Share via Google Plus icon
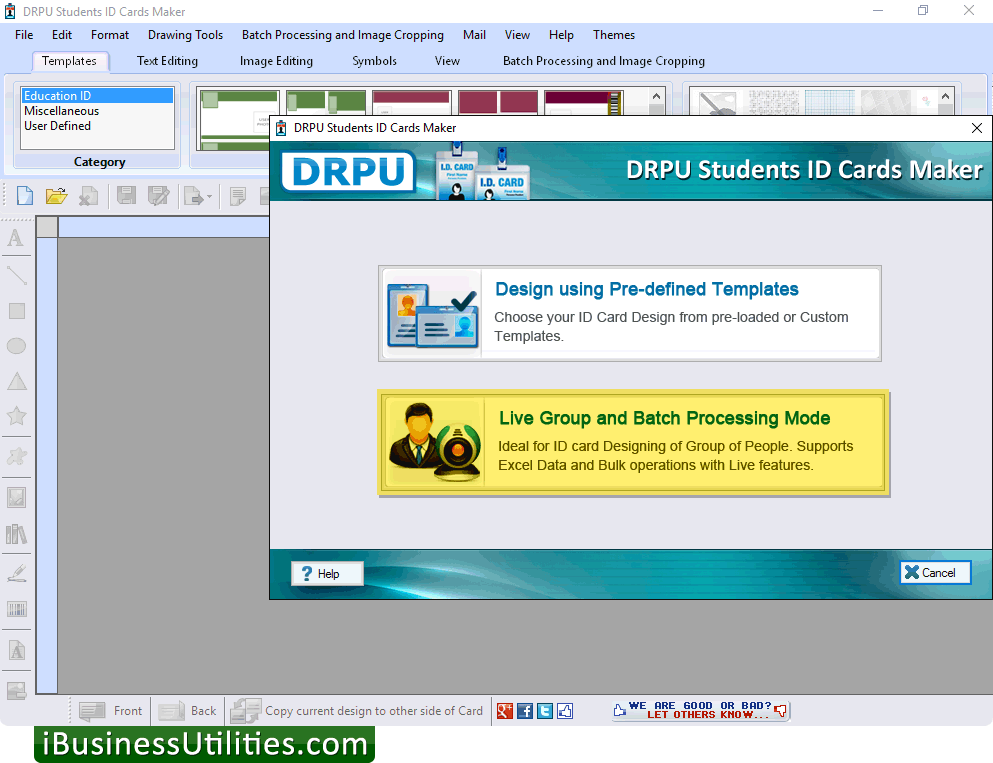 (505, 711)
